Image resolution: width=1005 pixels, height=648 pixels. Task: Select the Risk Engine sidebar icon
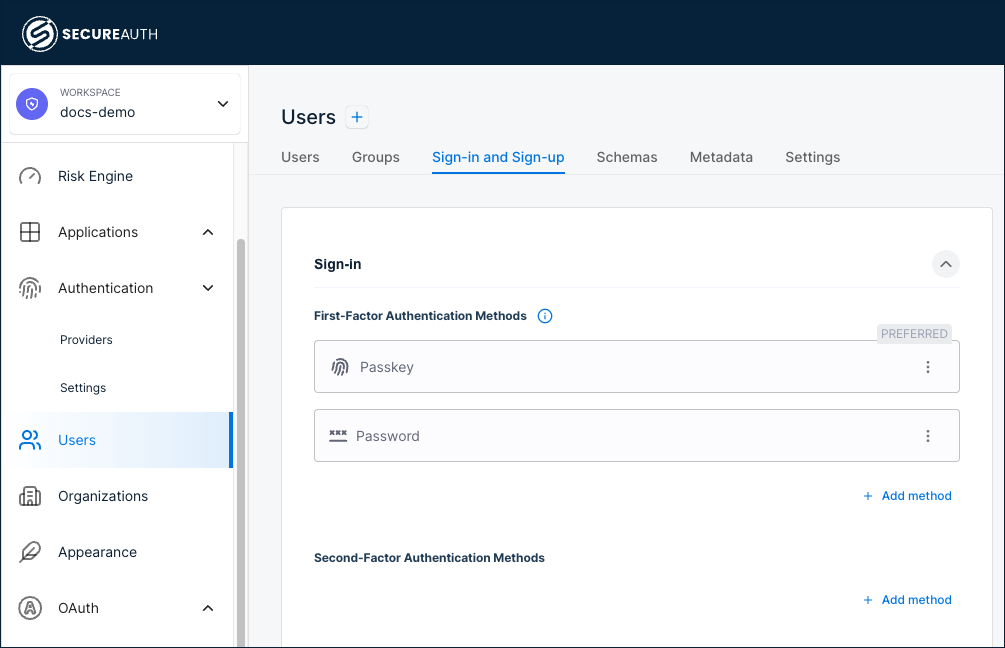click(x=30, y=176)
